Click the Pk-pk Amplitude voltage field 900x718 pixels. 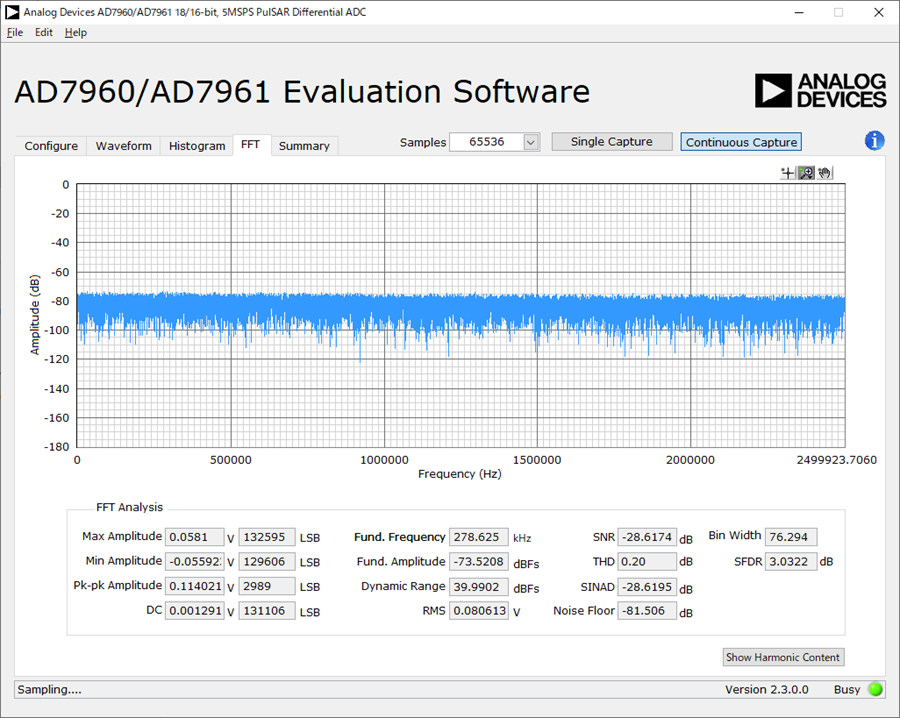point(195,586)
